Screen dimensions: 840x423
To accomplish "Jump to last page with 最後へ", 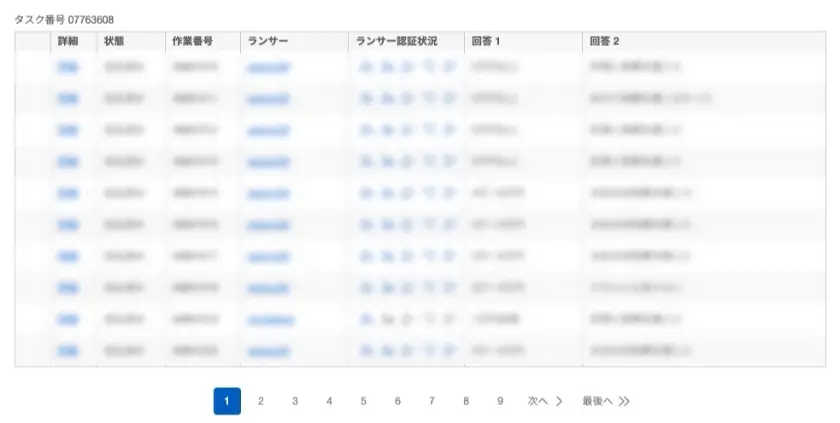I will tap(606, 401).
